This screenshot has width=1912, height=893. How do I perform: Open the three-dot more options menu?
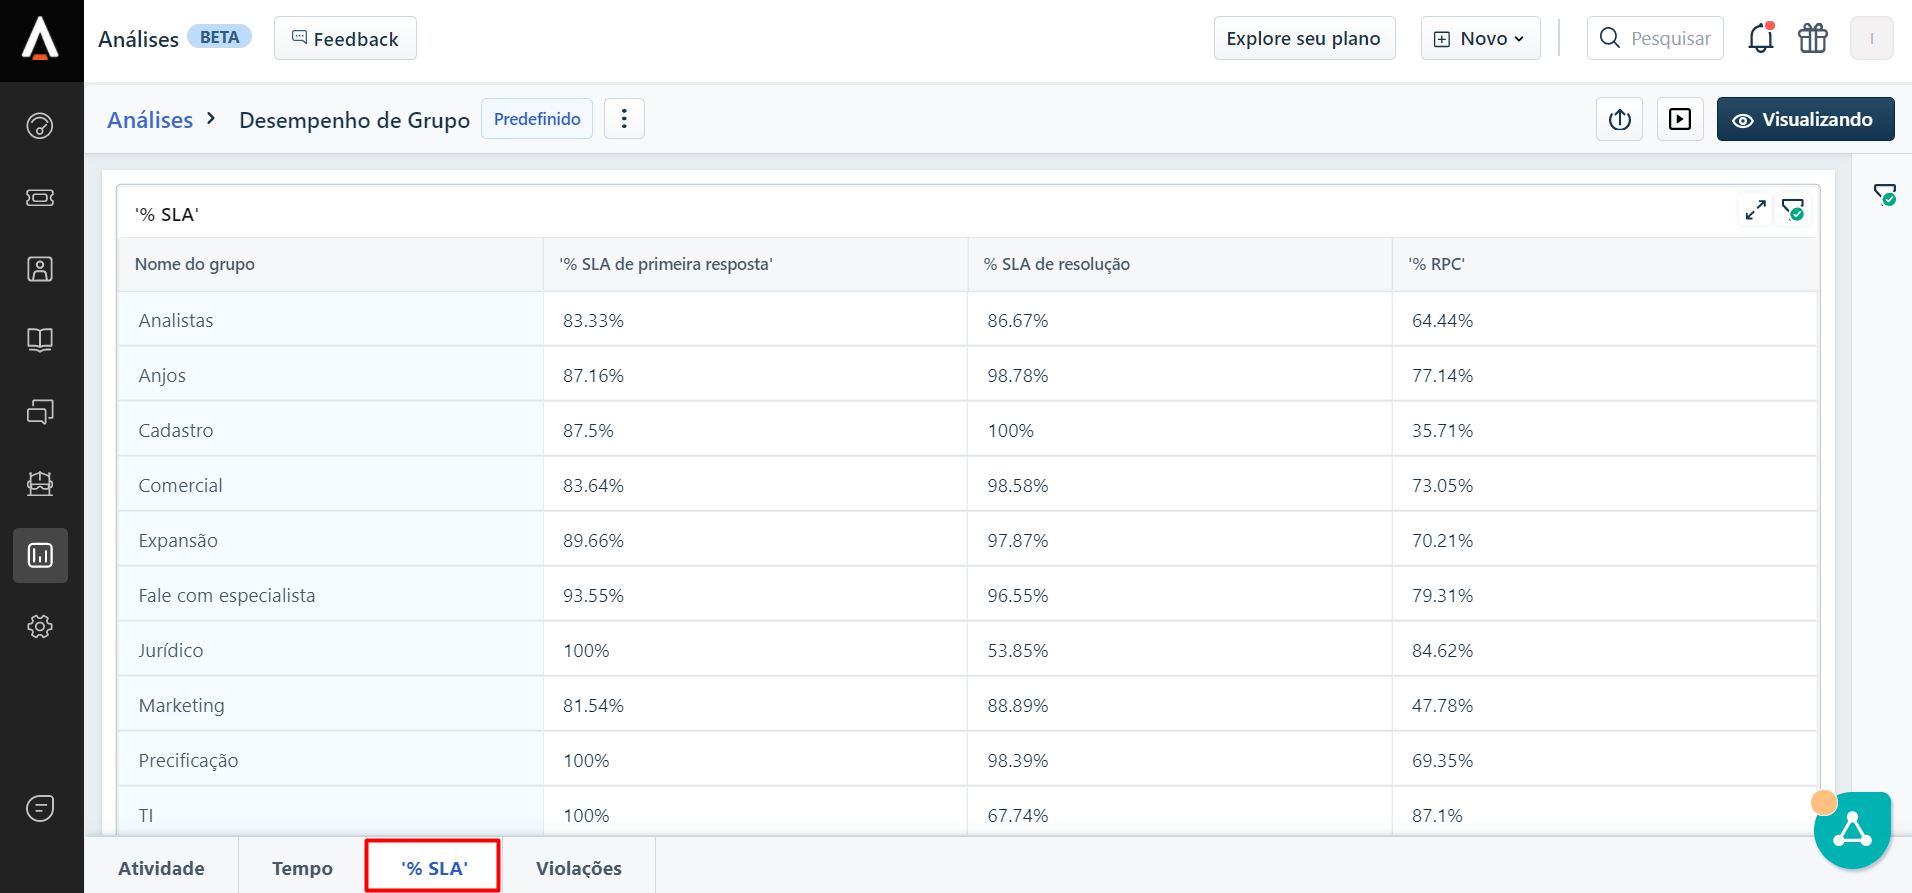coord(624,119)
